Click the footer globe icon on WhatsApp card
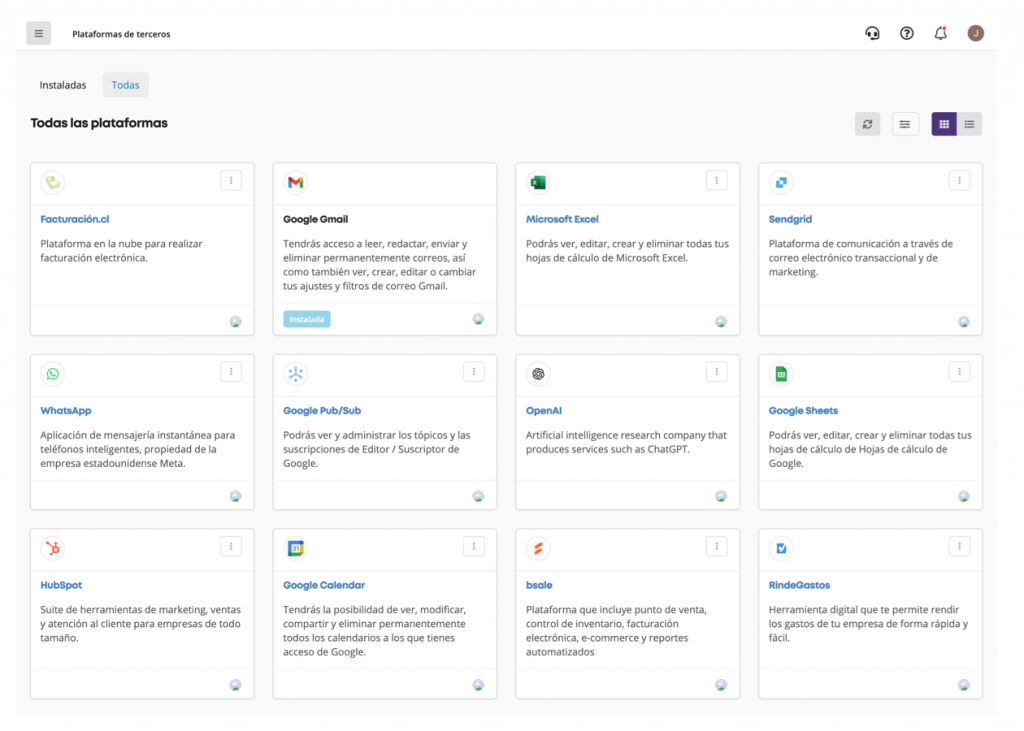Image resolution: width=1024 pixels, height=731 pixels. point(236,496)
